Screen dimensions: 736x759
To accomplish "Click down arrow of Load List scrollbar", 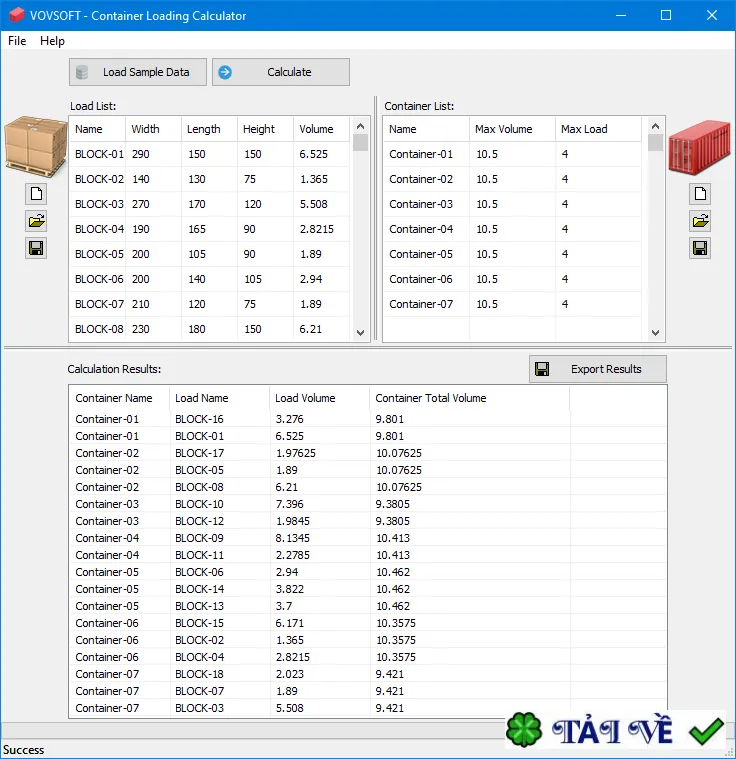I will click(360, 333).
